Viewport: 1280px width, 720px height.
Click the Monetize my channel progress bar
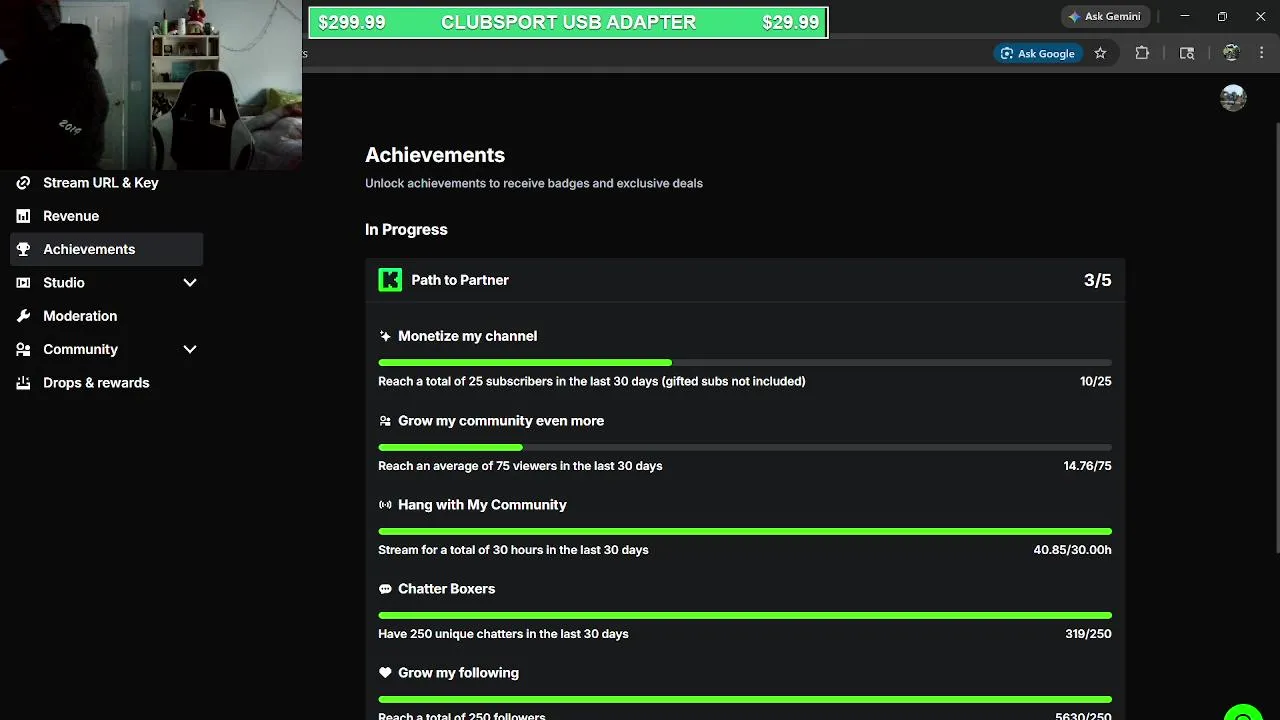pyautogui.click(x=745, y=362)
